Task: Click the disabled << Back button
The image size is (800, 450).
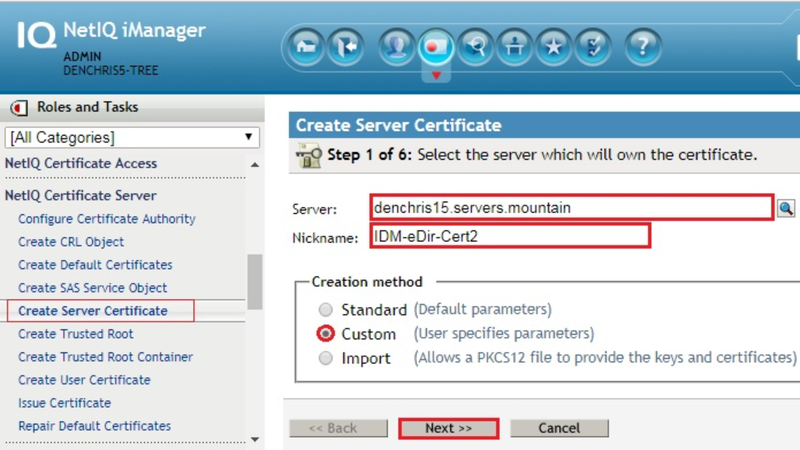Action: point(338,428)
